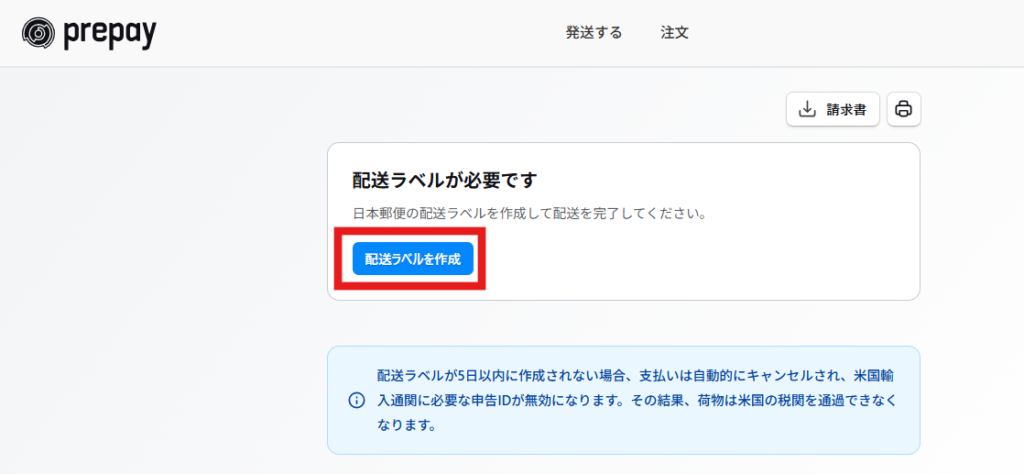Download the invoice via the 請求書 label
Screen dimensions: 1024x474
coord(846,109)
